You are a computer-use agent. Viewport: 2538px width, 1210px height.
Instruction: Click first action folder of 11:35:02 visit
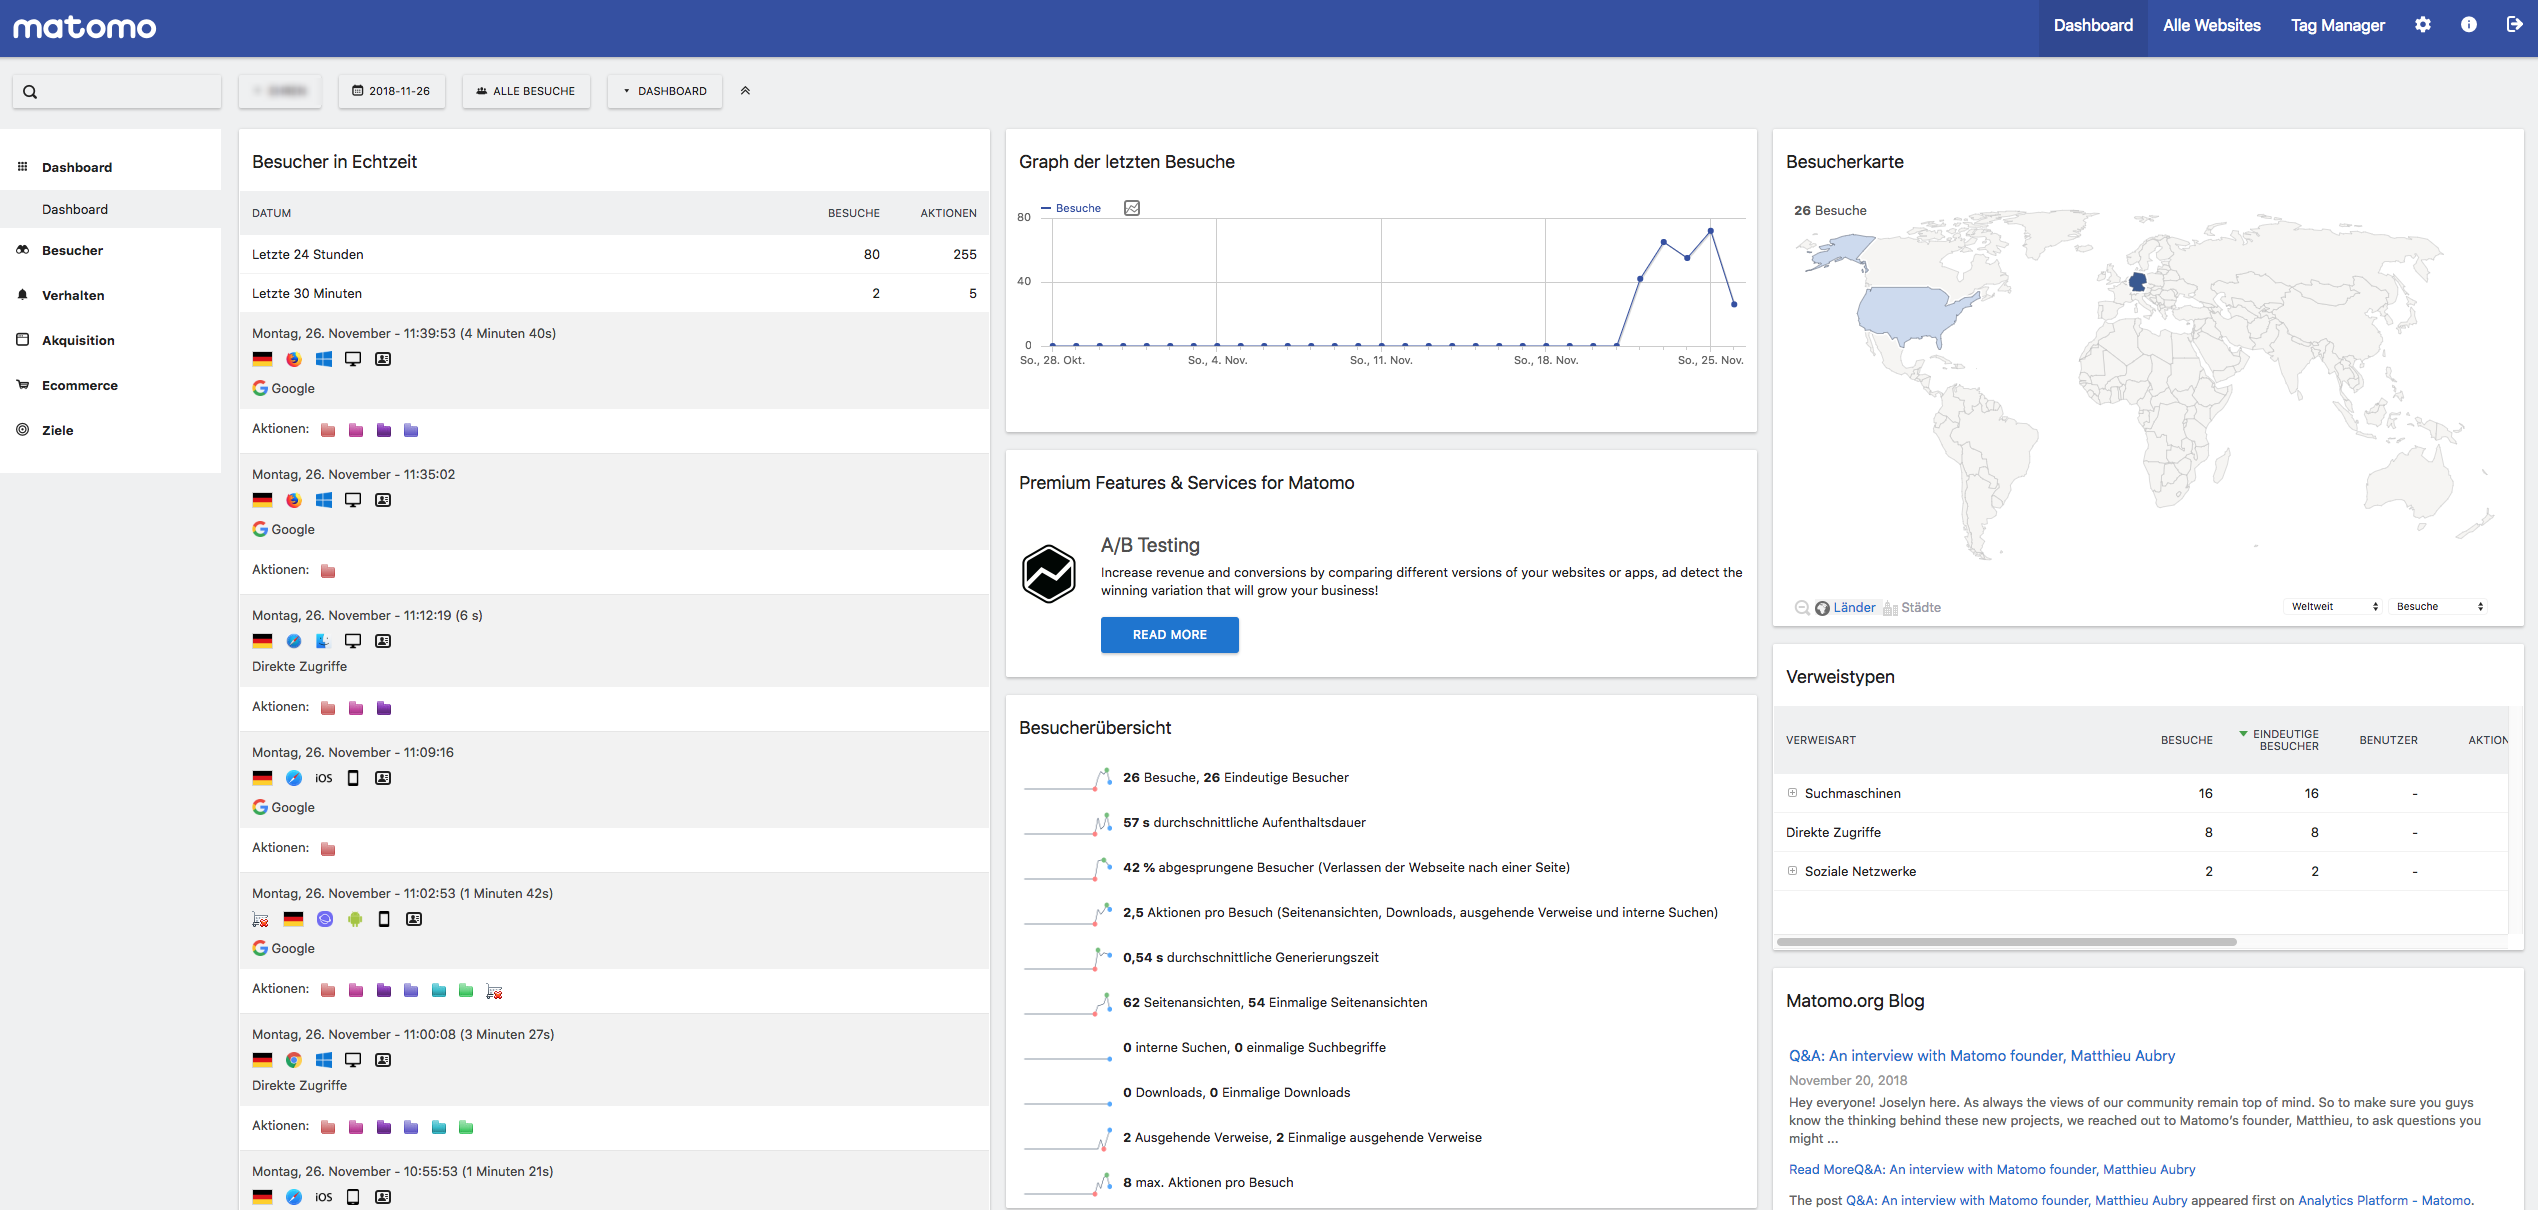(328, 571)
